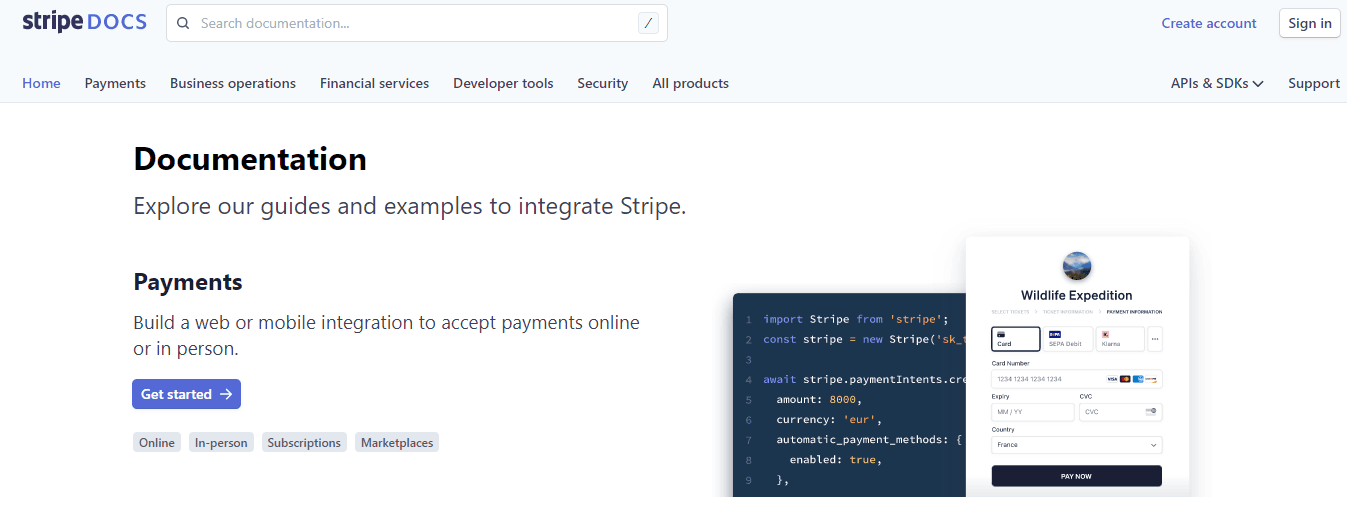Click the slash shortcut key icon

[x=648, y=23]
